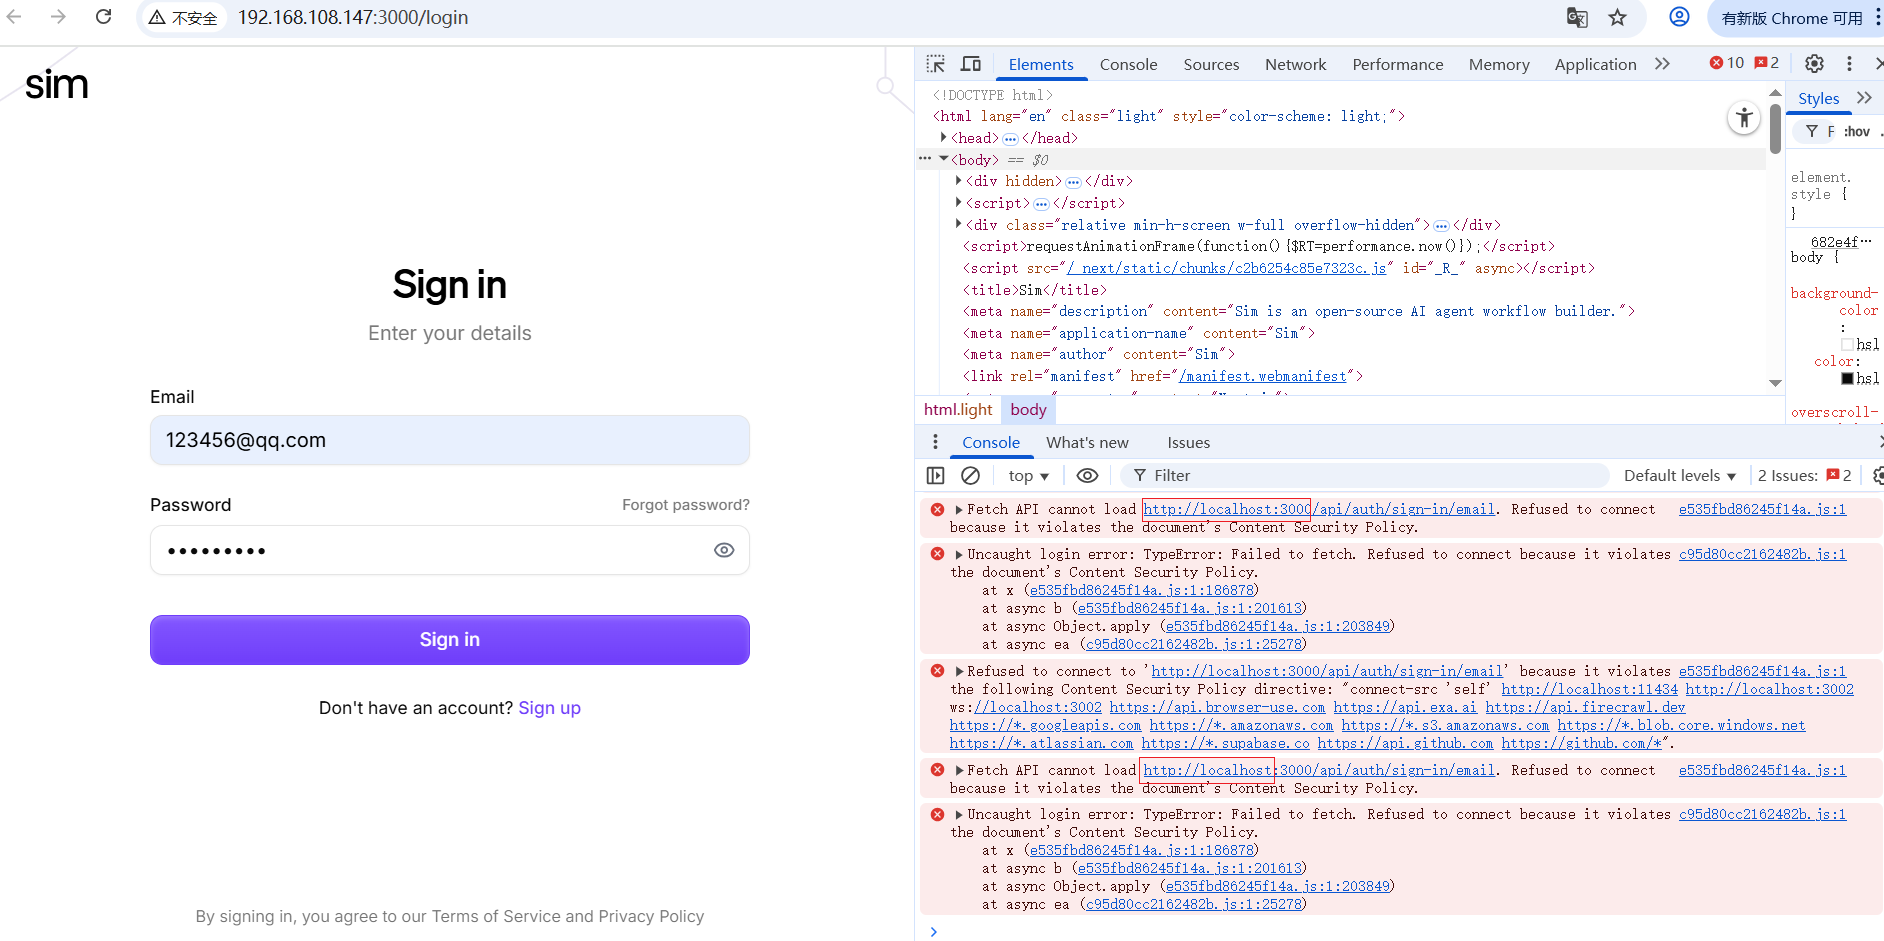Click the accessibility tree toggle button

pos(1744,118)
